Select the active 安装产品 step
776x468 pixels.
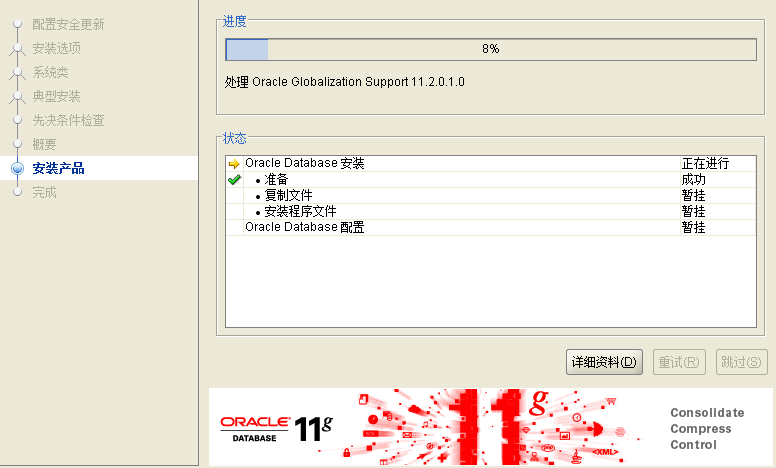pyautogui.click(x=58, y=168)
